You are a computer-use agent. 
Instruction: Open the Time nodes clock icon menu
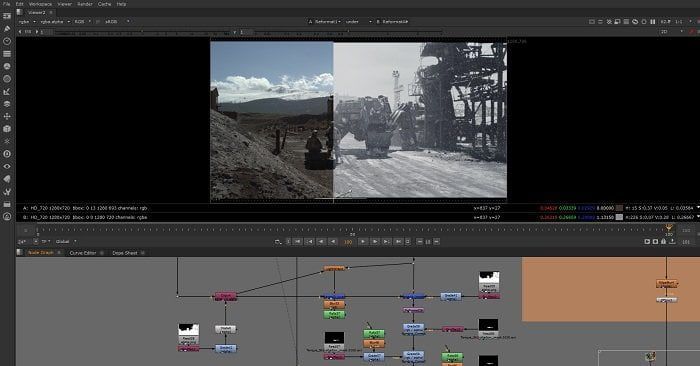coord(7,41)
